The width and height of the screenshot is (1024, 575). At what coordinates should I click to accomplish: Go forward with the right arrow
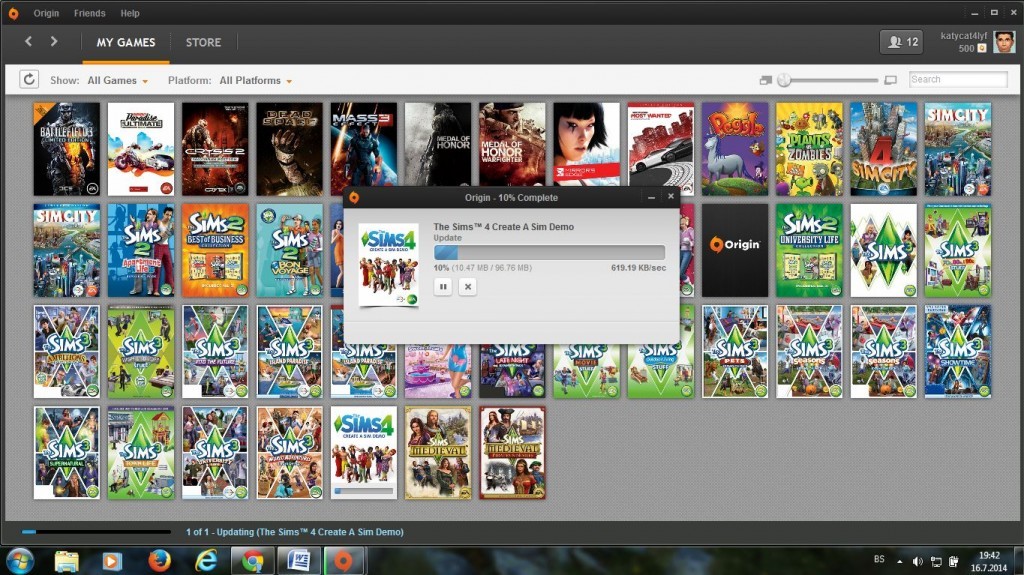(54, 42)
